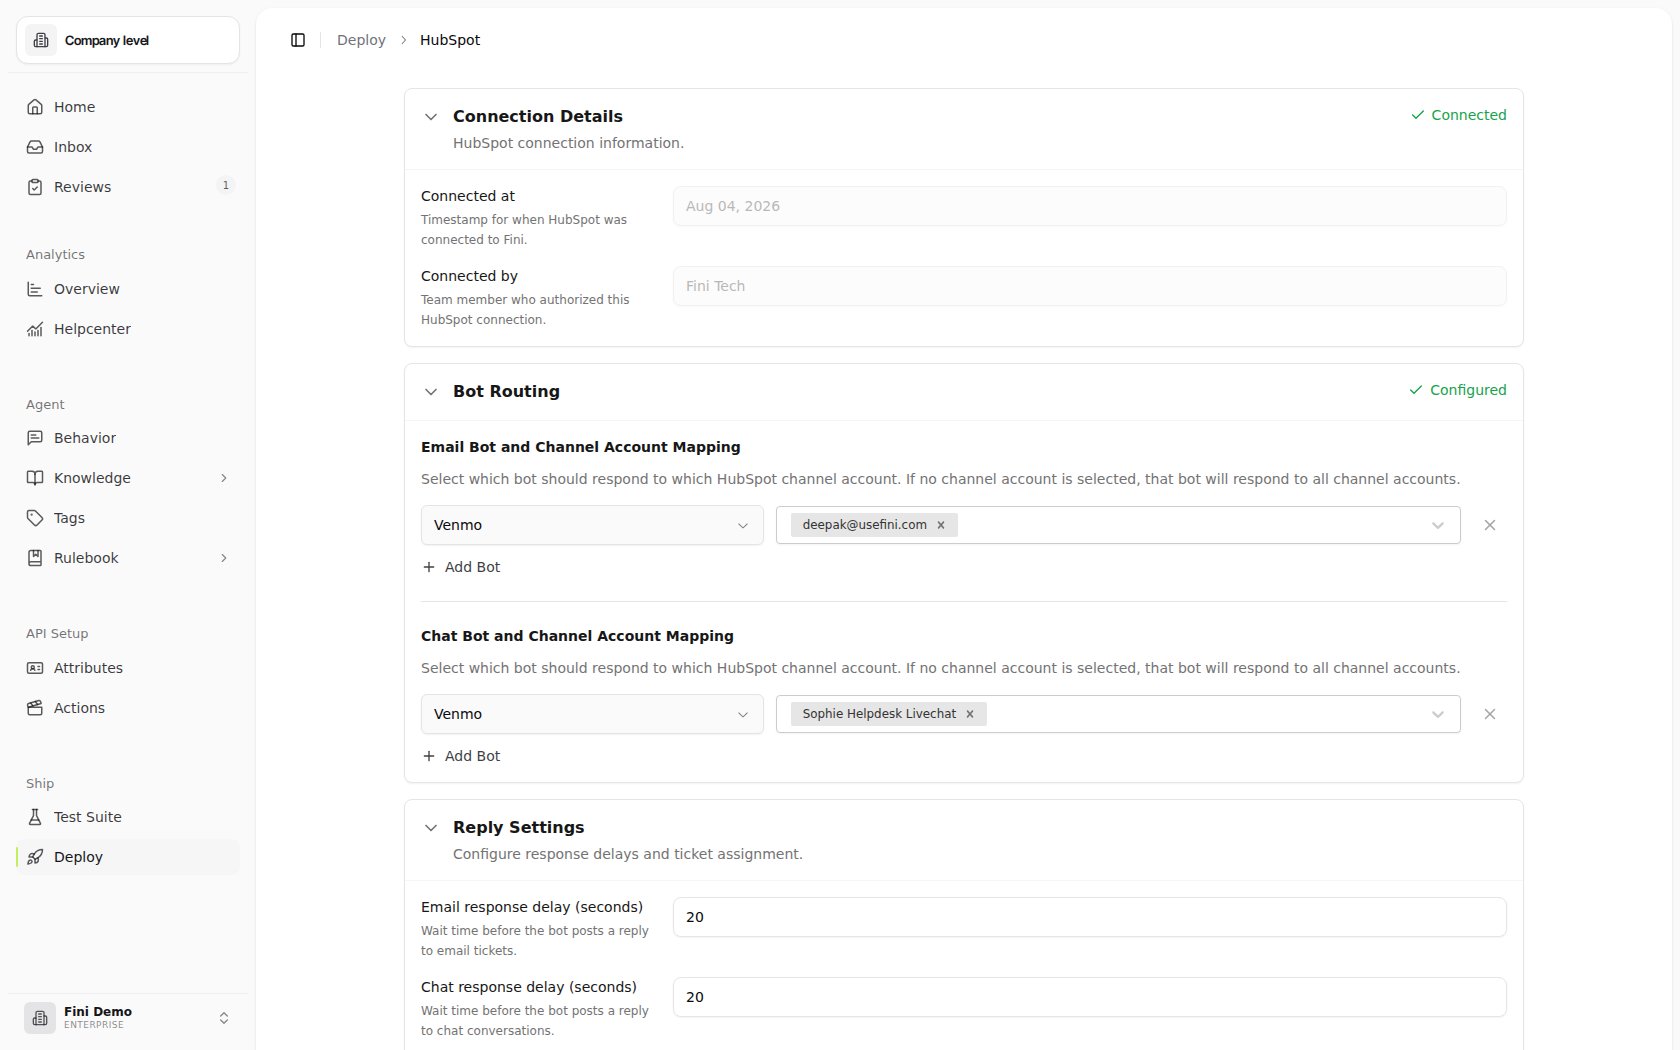Screen dimensions: 1680x1050
Task: Open Overview analytics icon
Action: [x=35, y=289]
